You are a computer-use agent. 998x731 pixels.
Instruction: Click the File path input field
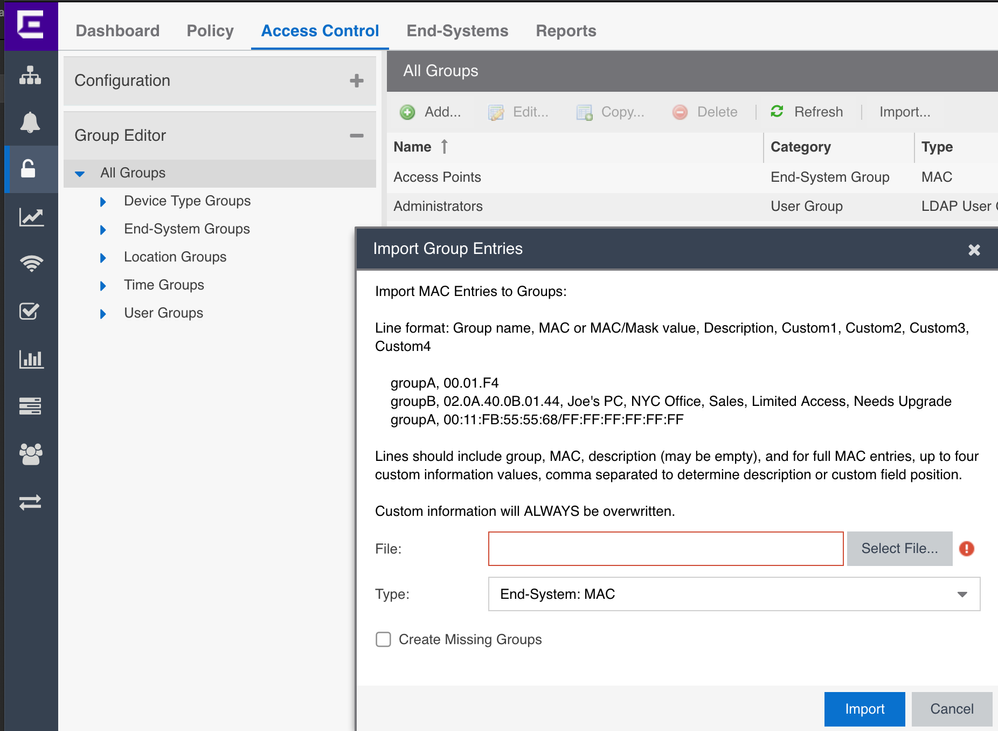tap(665, 549)
